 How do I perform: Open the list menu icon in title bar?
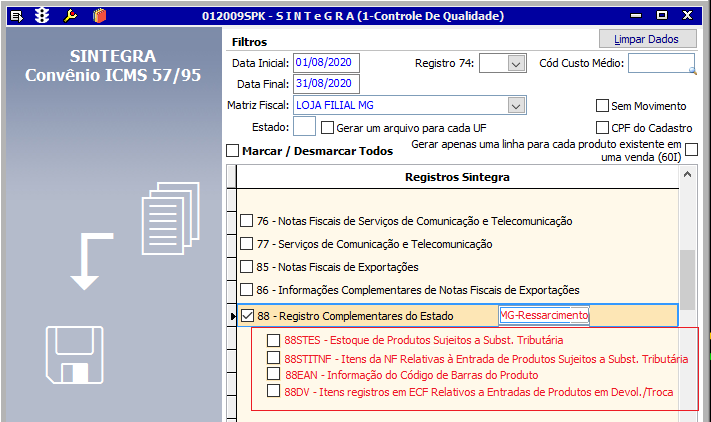tap(17, 16)
